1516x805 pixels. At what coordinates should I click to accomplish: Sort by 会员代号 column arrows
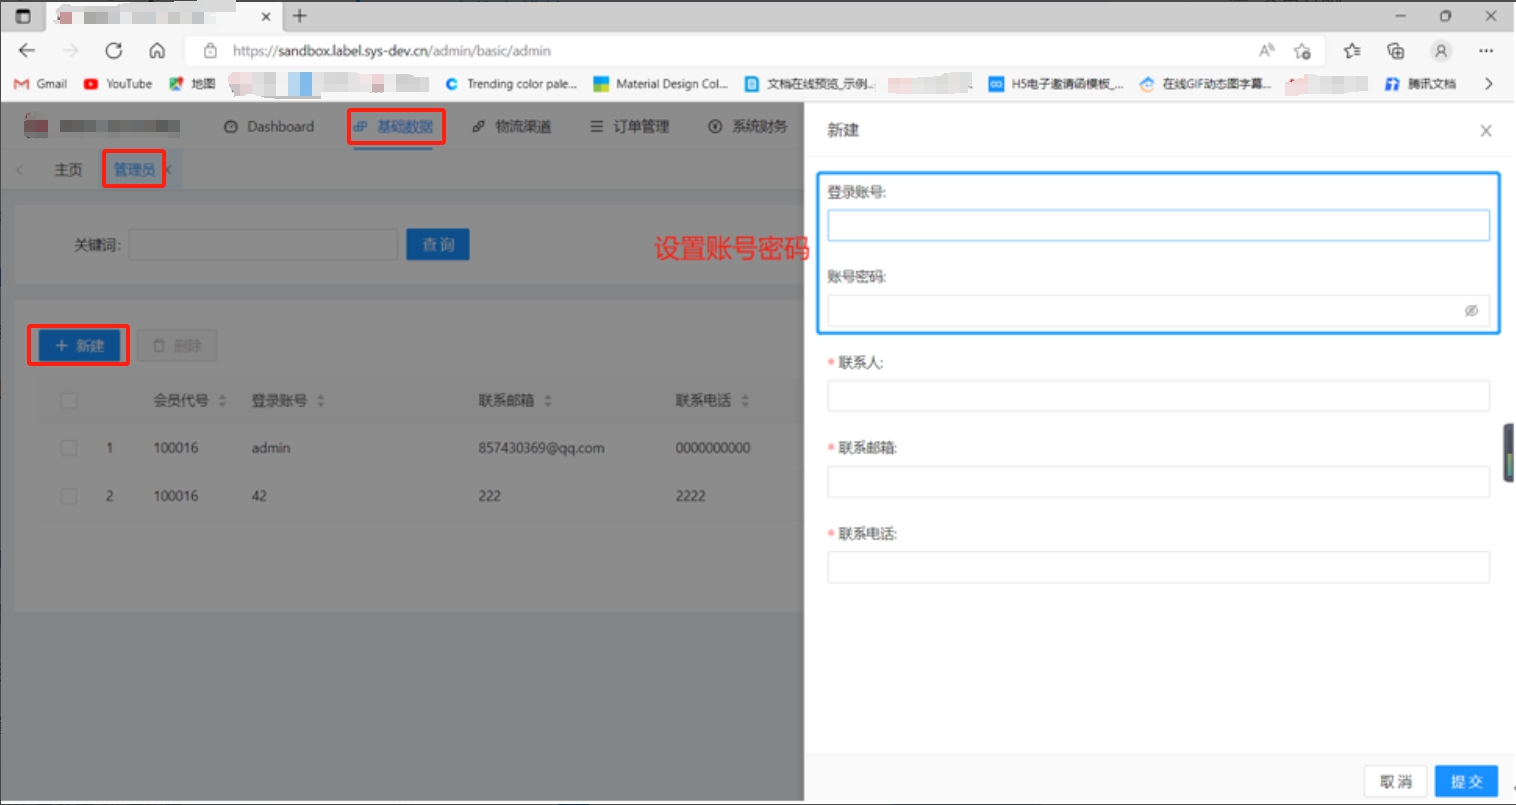pos(222,401)
